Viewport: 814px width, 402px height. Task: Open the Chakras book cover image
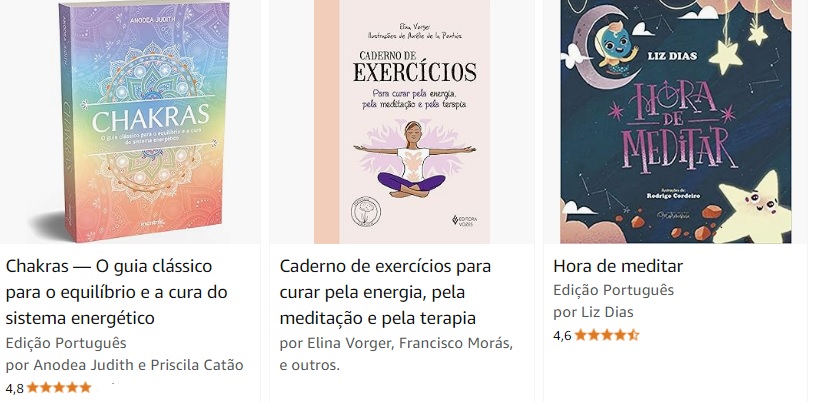click(x=144, y=122)
